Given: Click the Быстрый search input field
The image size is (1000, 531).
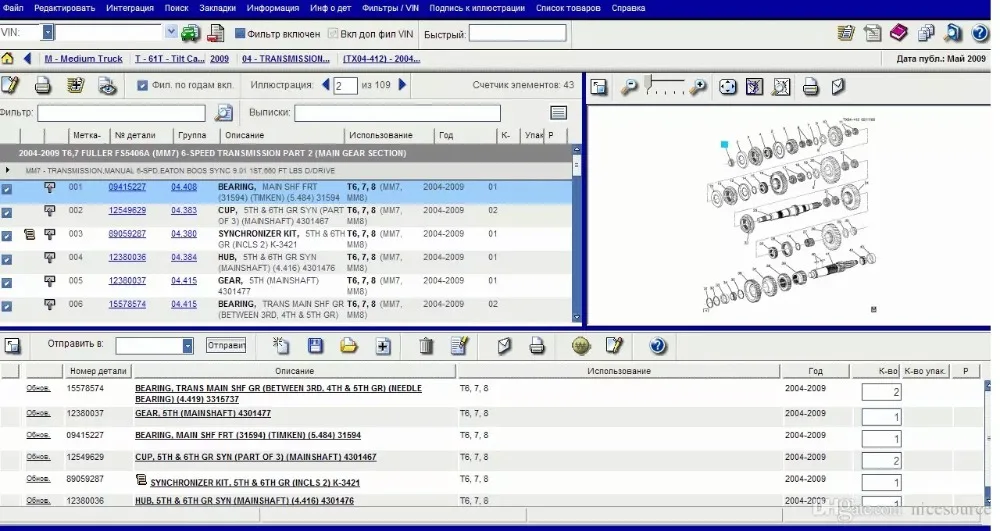Looking at the screenshot, I should click(517, 33).
